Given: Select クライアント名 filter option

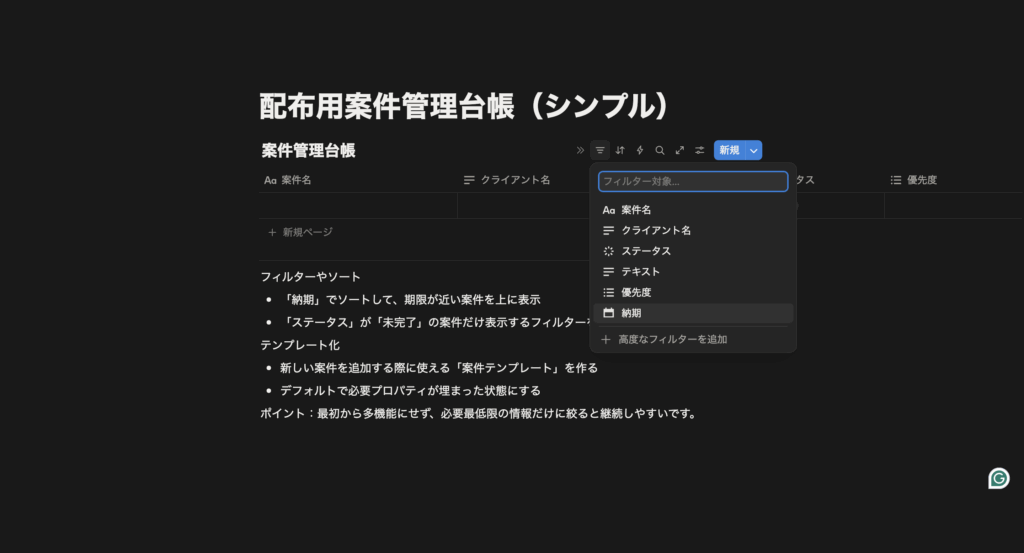Looking at the screenshot, I should 656,230.
